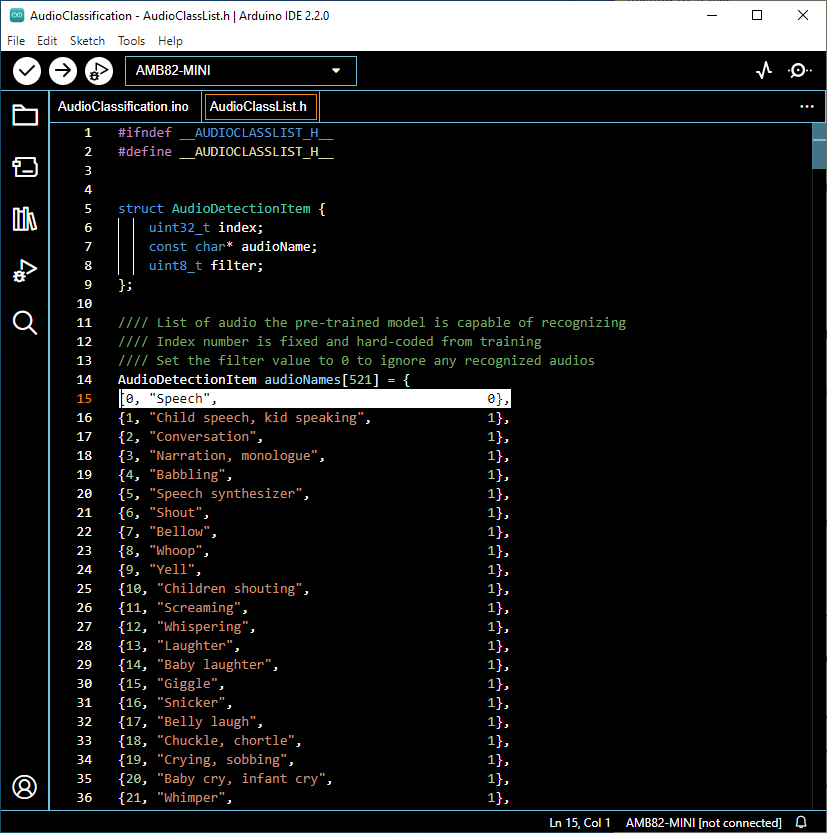Switch to the AudioClassification.ino tab
Viewport: 827px width, 833px height.
[x=123, y=106]
